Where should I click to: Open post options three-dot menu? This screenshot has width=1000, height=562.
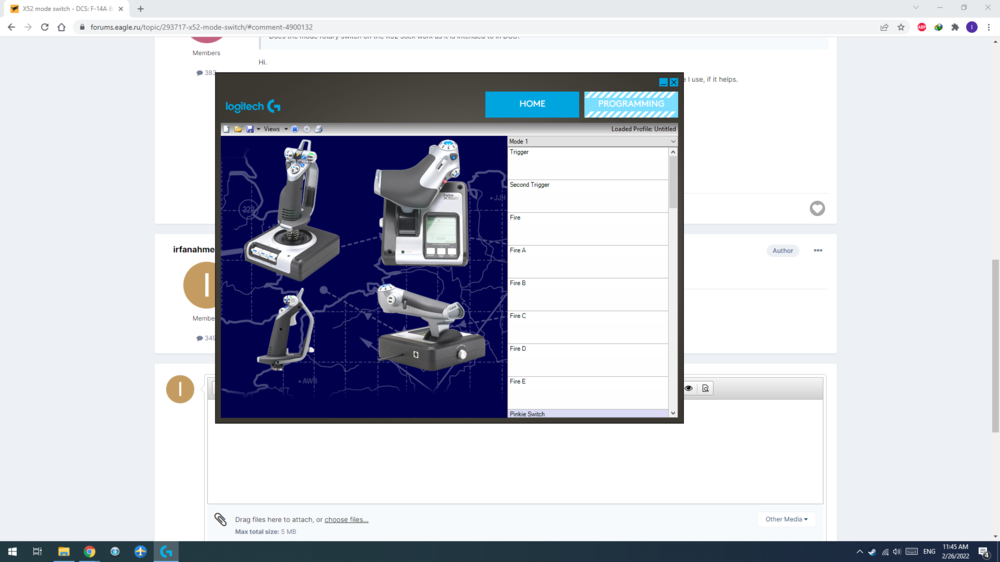pyautogui.click(x=818, y=251)
